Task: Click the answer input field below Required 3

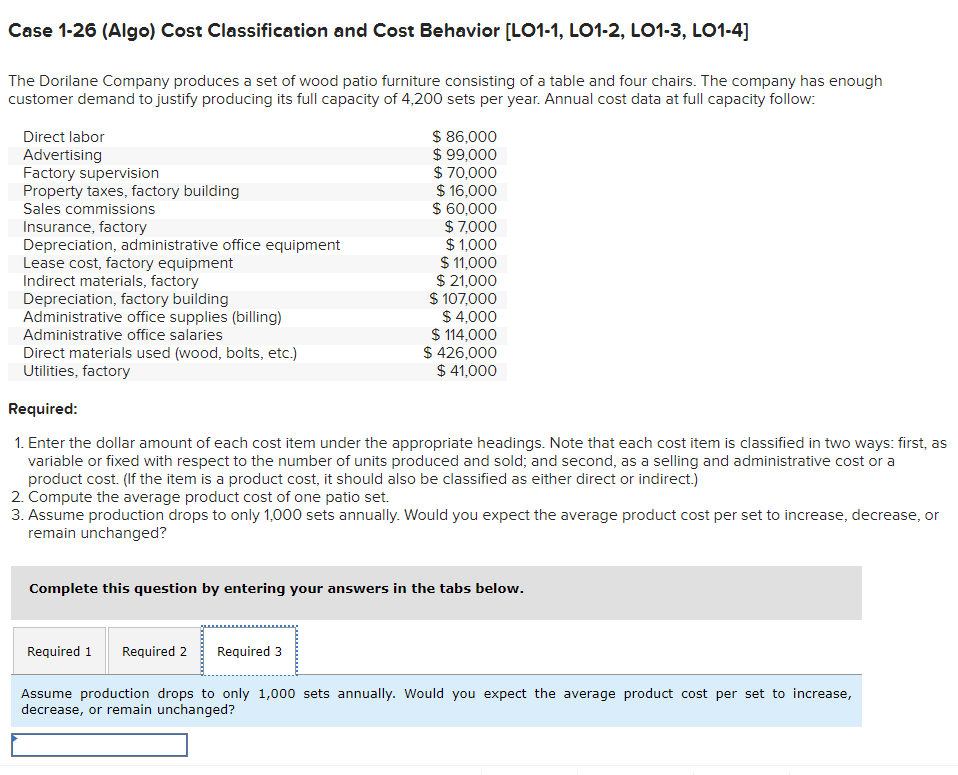Action: click(x=98, y=744)
